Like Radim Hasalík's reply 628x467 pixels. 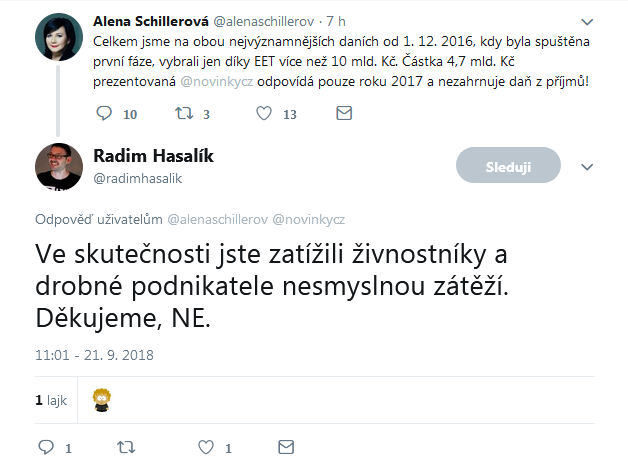coord(205,447)
